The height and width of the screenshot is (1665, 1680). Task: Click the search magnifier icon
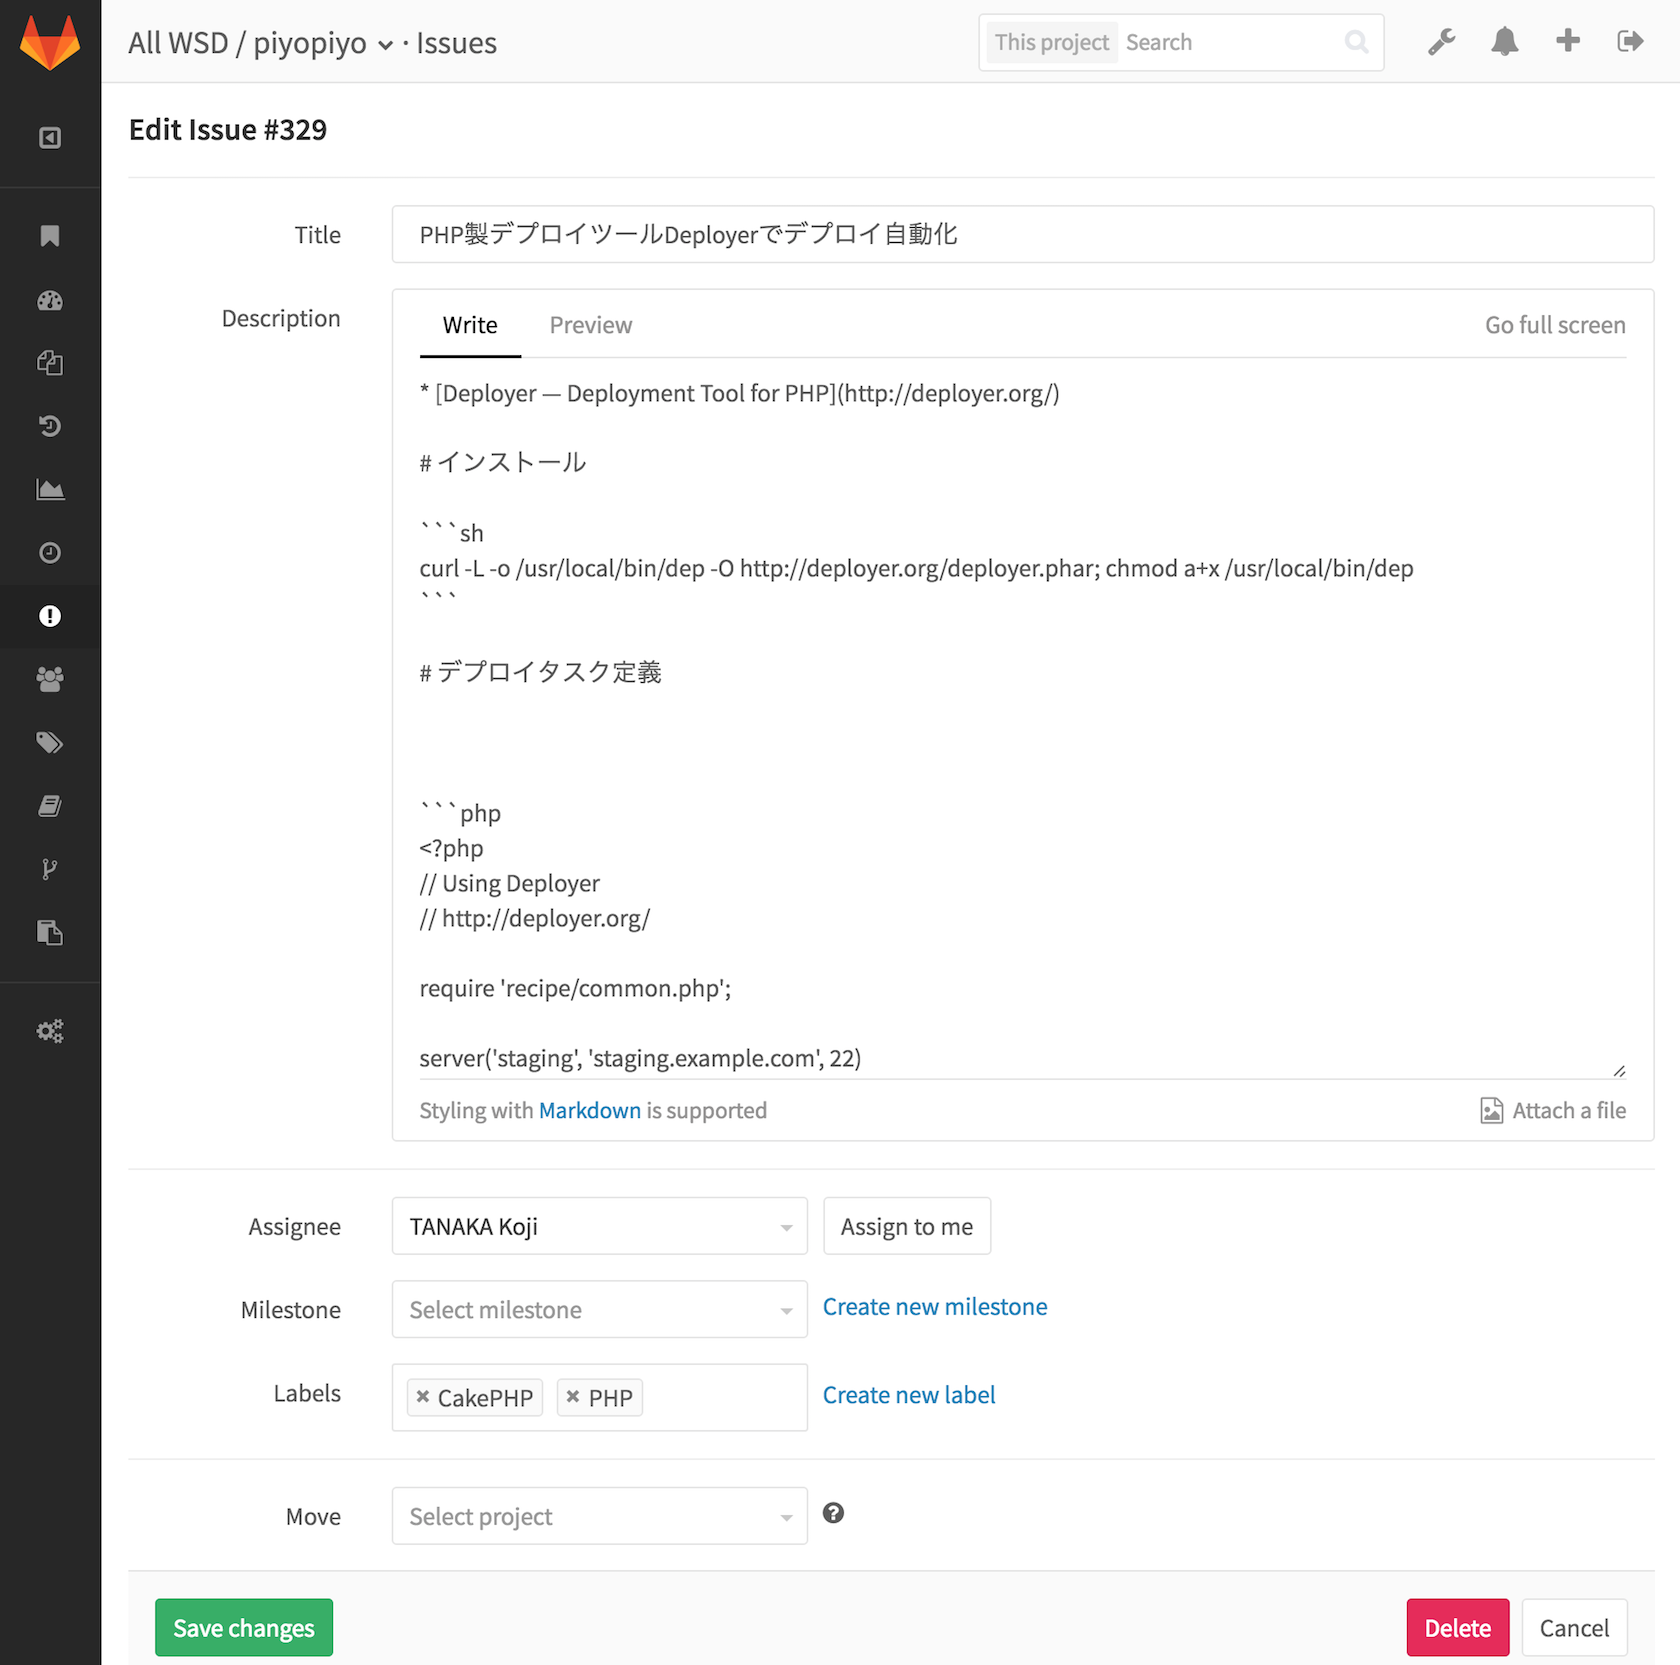point(1356,42)
